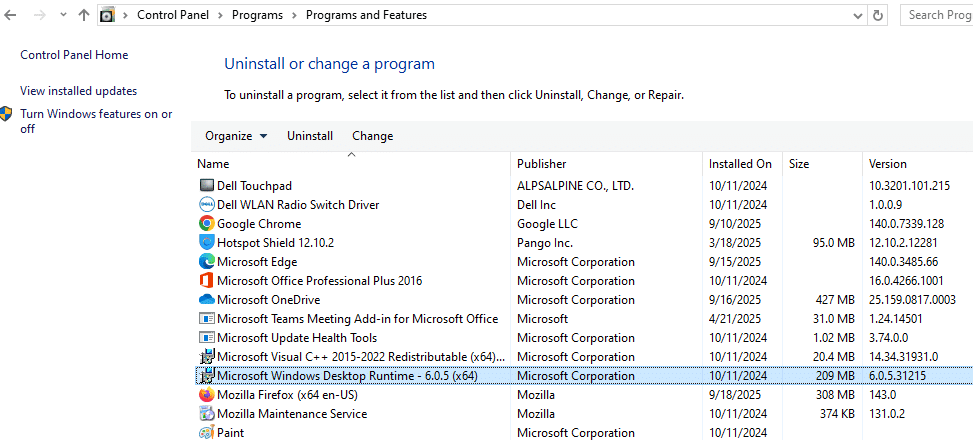Click the Mozilla Maintenance Service icon

pyautogui.click(x=207, y=414)
